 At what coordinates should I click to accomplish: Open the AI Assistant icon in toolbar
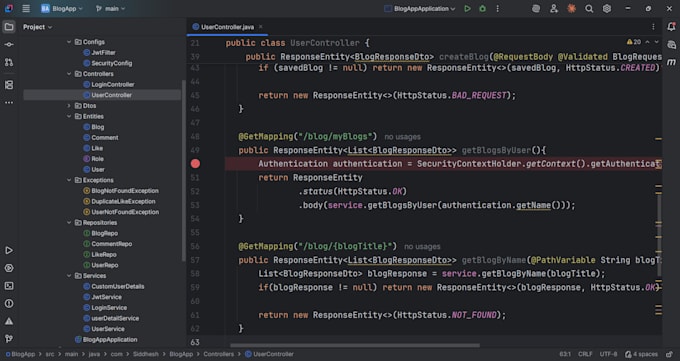[536, 9]
